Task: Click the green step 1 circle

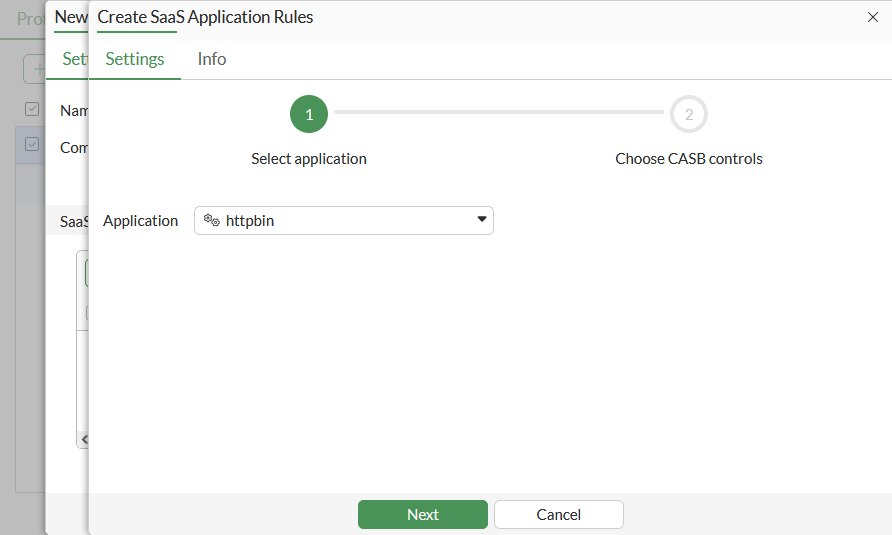Action: pyautogui.click(x=309, y=115)
